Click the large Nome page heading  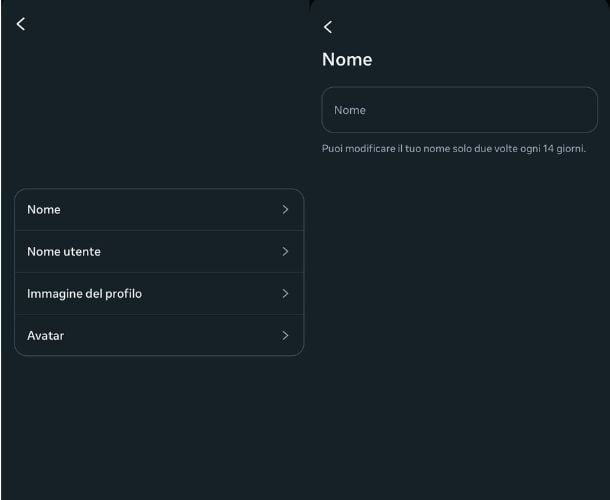pos(347,60)
